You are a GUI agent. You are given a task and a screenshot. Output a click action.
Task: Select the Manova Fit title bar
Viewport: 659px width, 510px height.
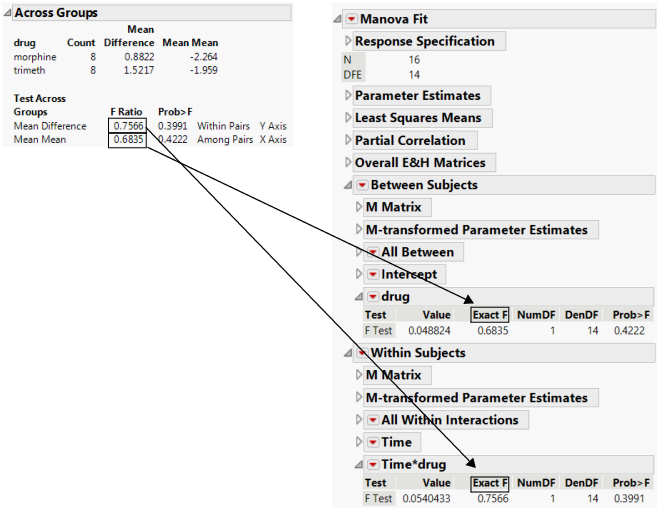(499, 19)
